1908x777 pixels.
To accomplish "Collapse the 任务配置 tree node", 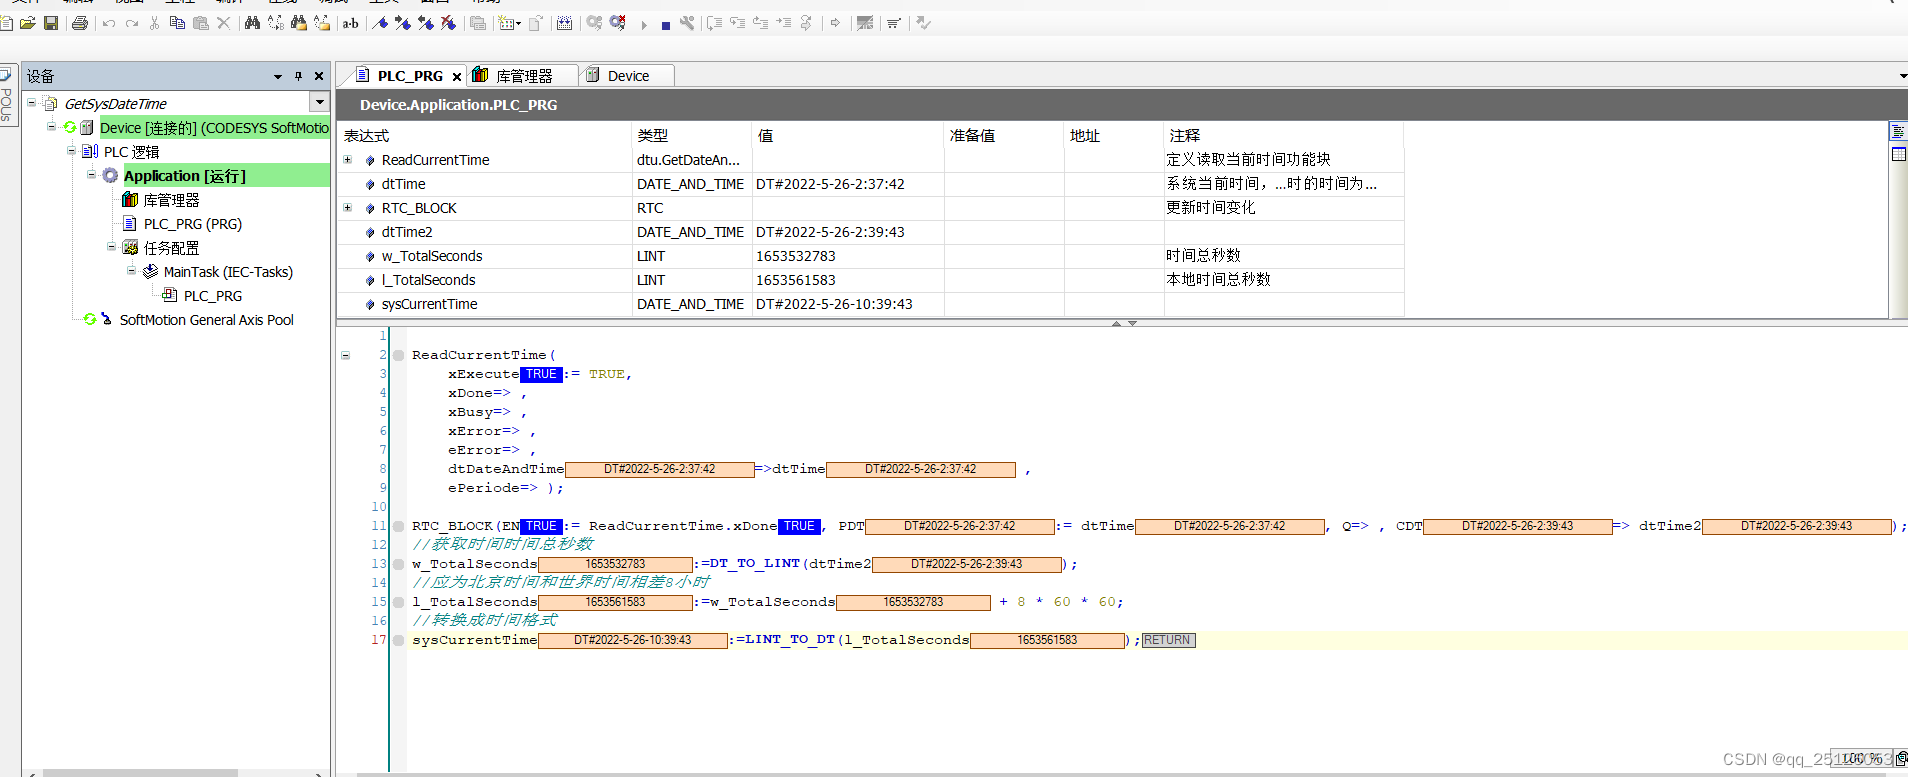I will [x=112, y=247].
